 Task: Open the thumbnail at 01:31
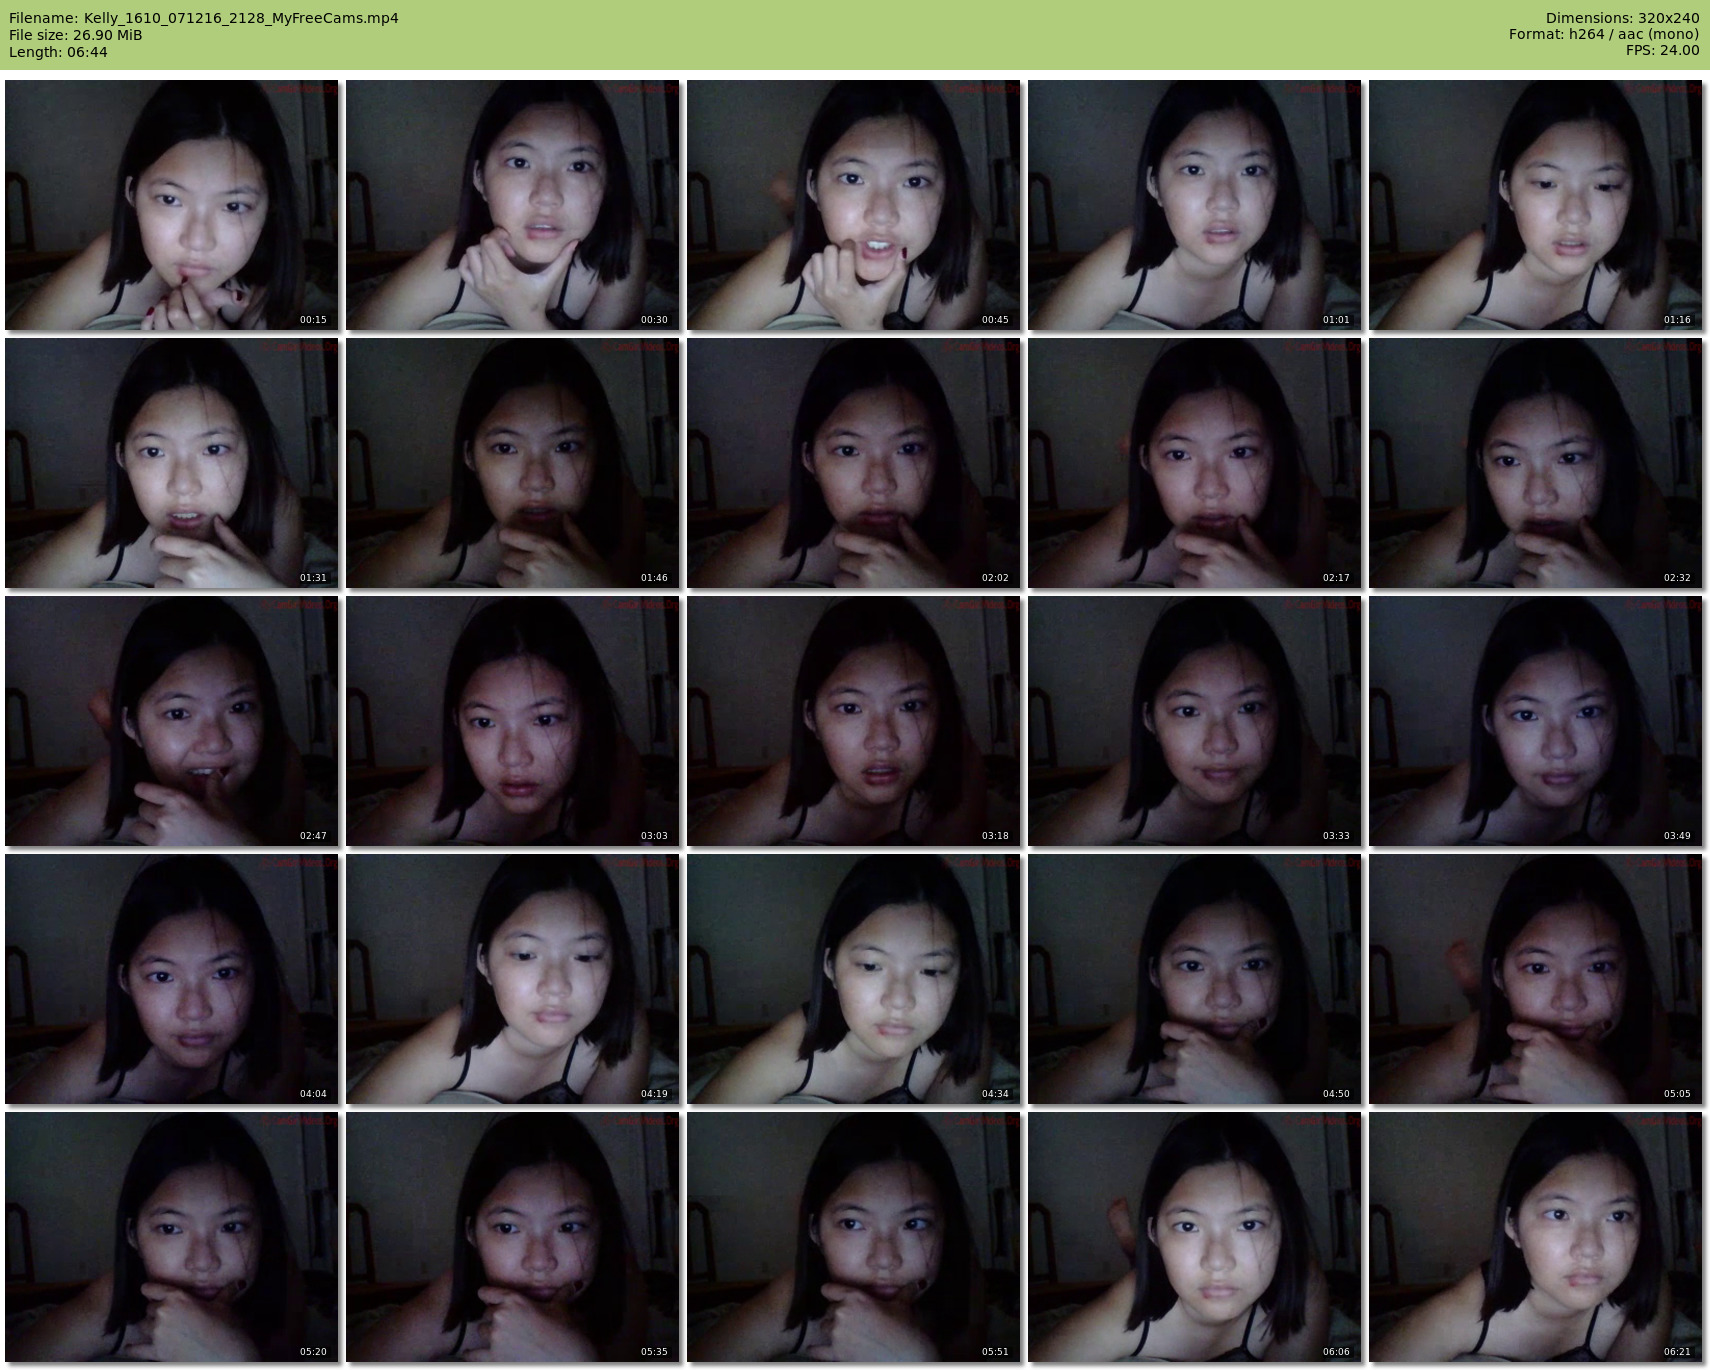click(x=171, y=463)
